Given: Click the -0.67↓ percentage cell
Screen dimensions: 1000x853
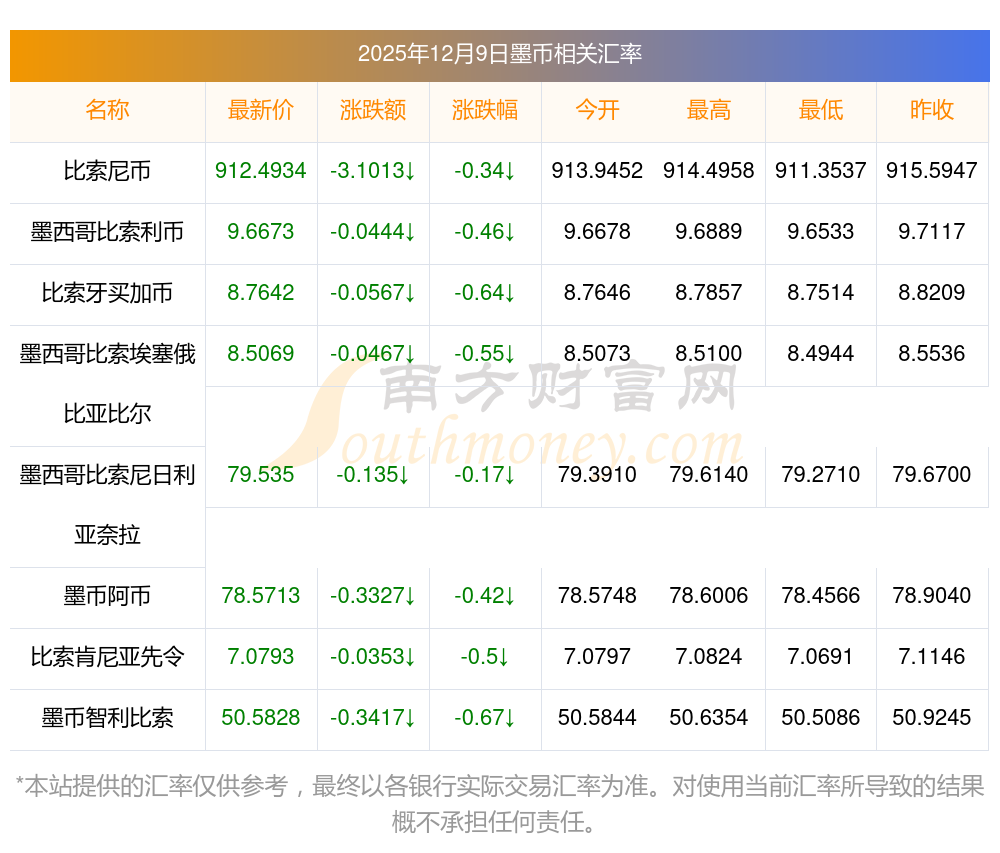Looking at the screenshot, I should tap(485, 718).
